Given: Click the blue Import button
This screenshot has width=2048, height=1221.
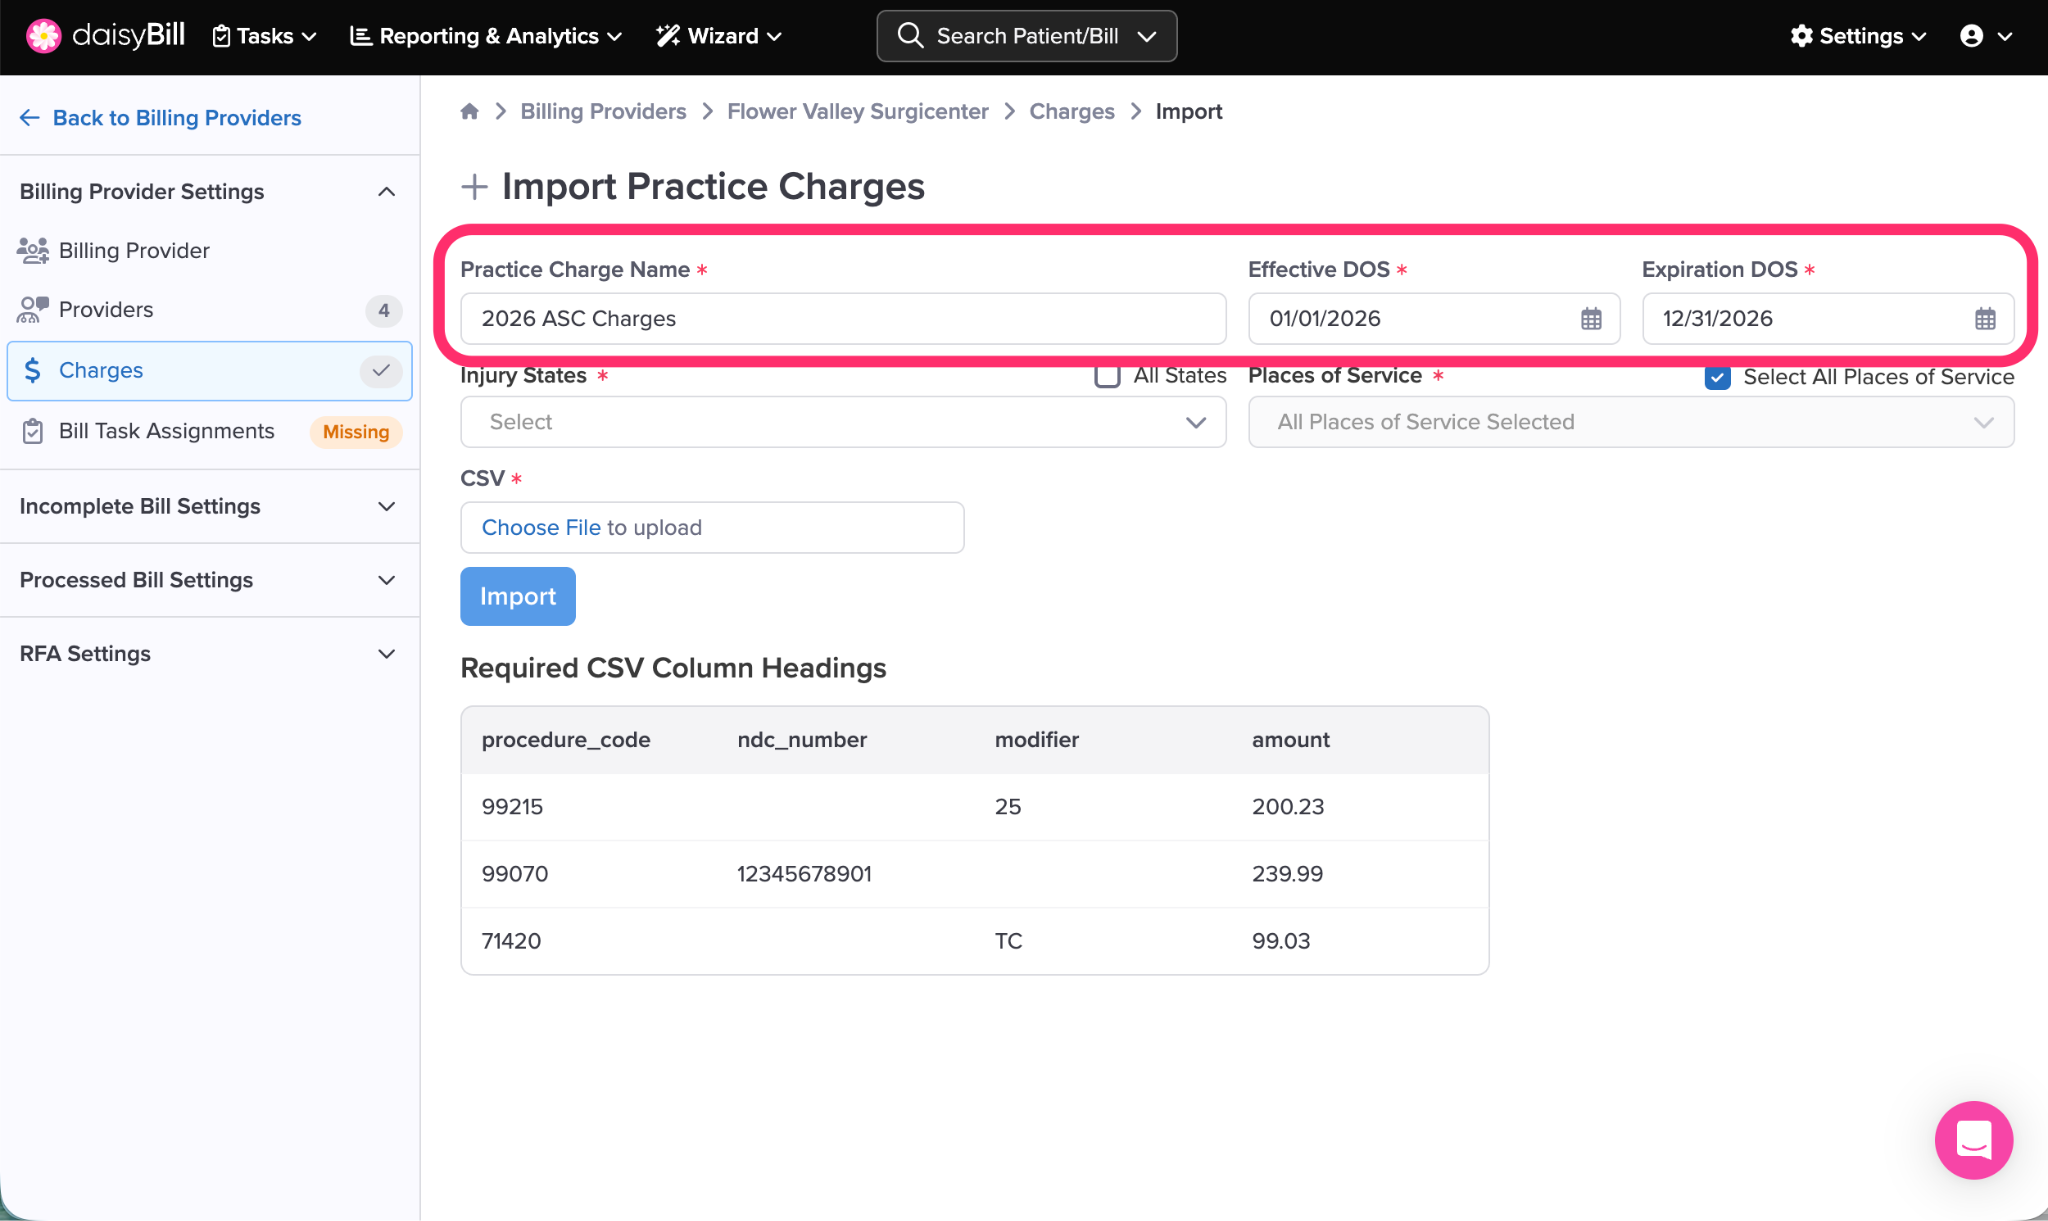Looking at the screenshot, I should click(517, 596).
